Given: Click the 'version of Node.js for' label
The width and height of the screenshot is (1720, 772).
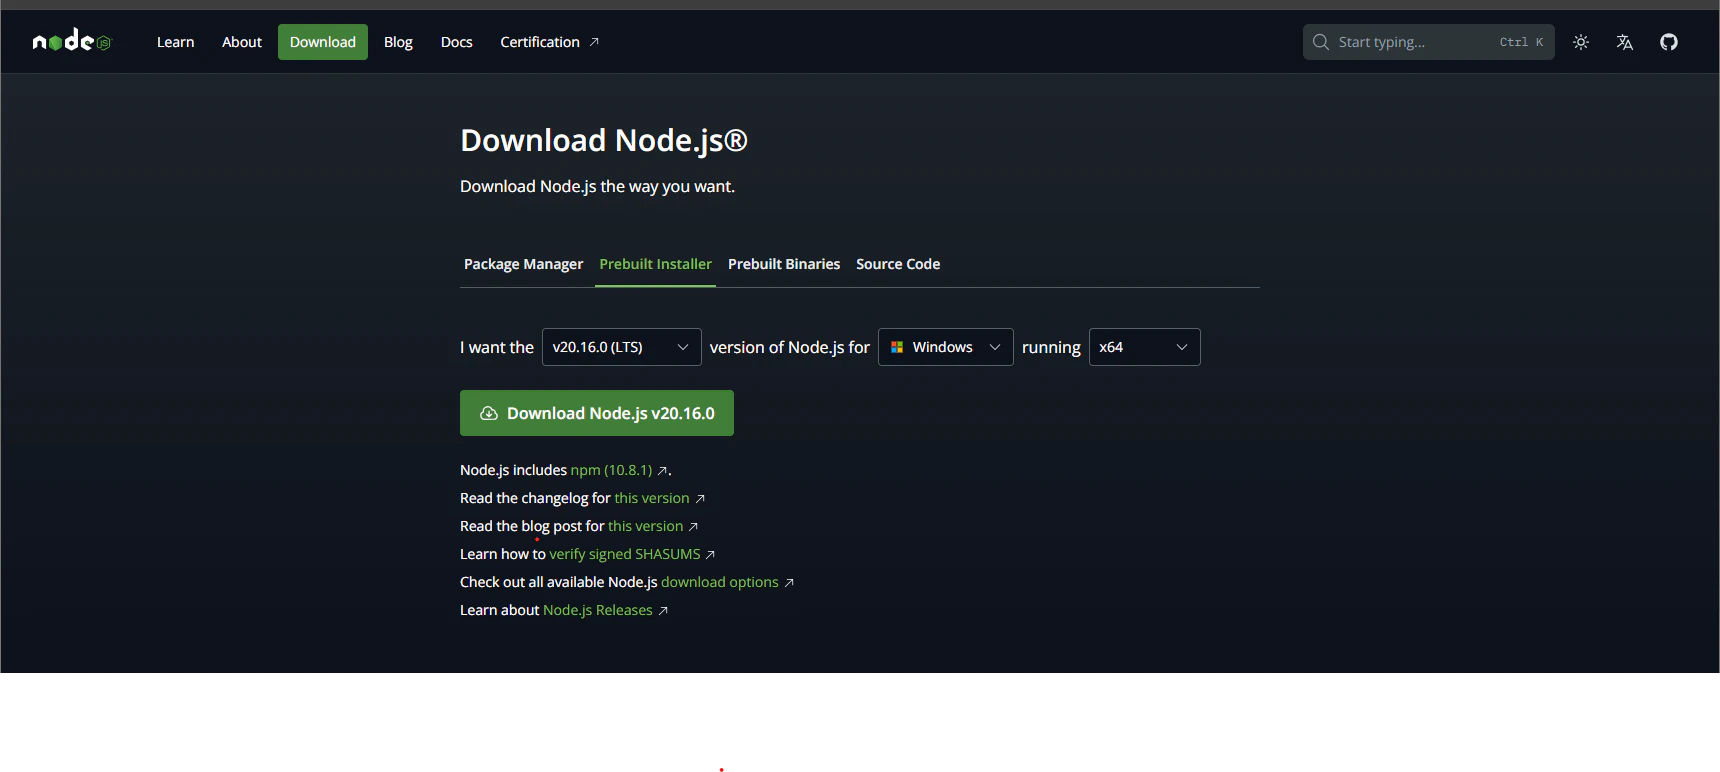Looking at the screenshot, I should (790, 347).
